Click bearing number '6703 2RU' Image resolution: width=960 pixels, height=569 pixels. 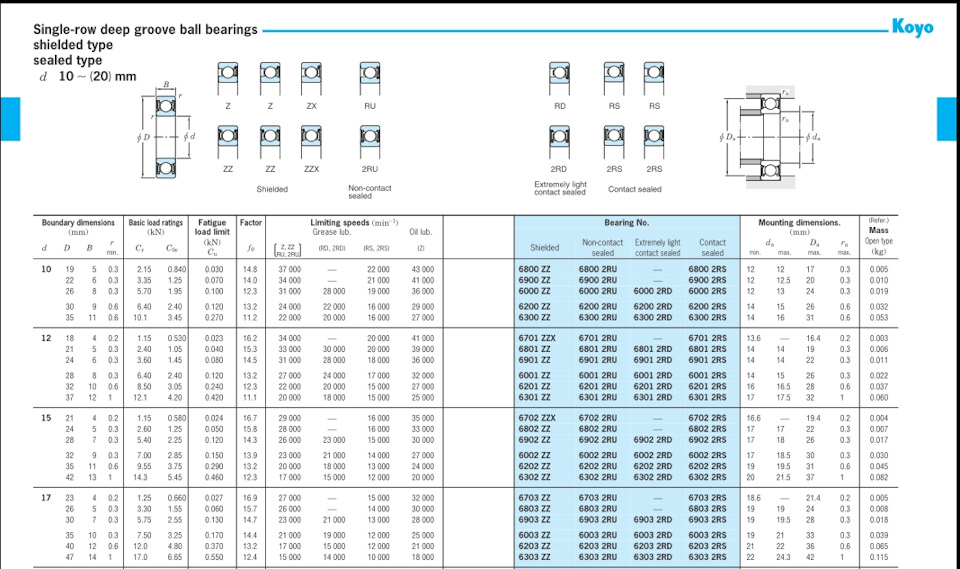click(598, 498)
